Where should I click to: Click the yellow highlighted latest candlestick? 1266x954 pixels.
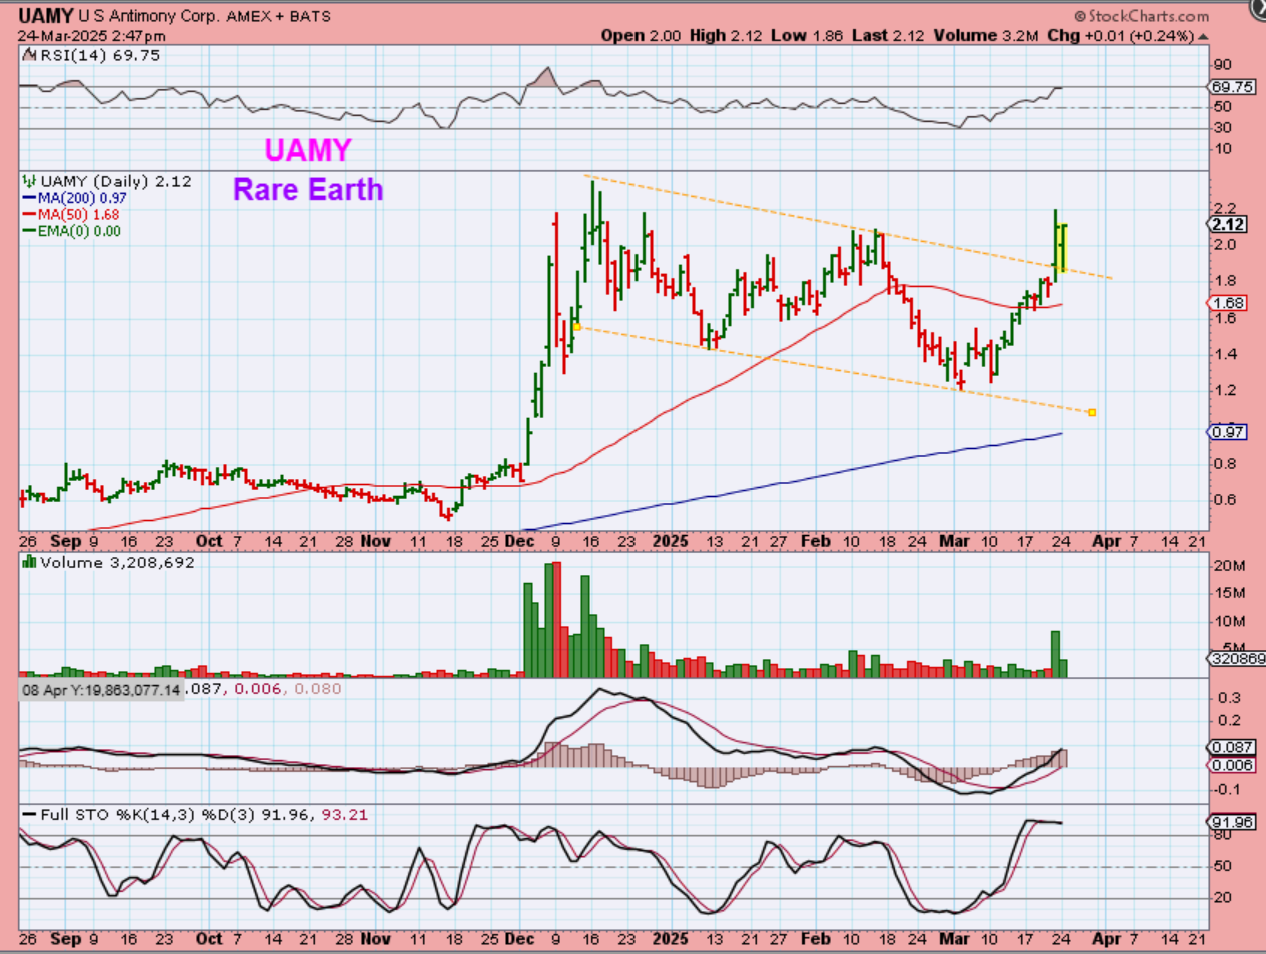tap(1064, 248)
